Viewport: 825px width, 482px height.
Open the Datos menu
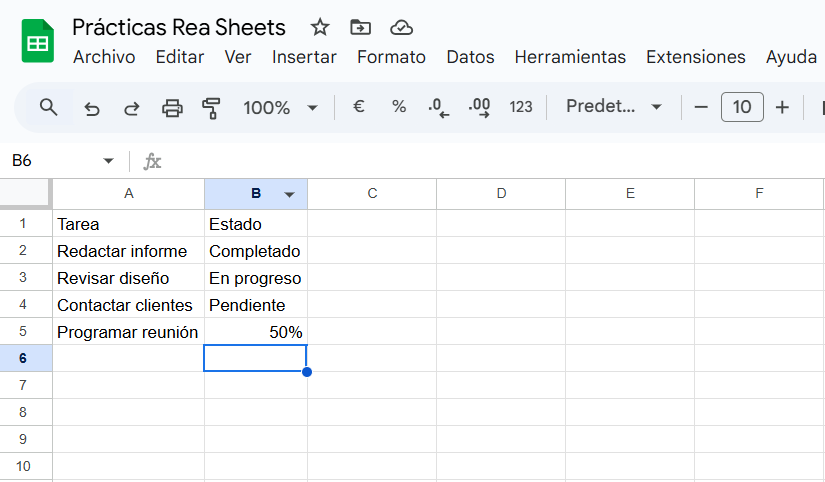[470, 57]
